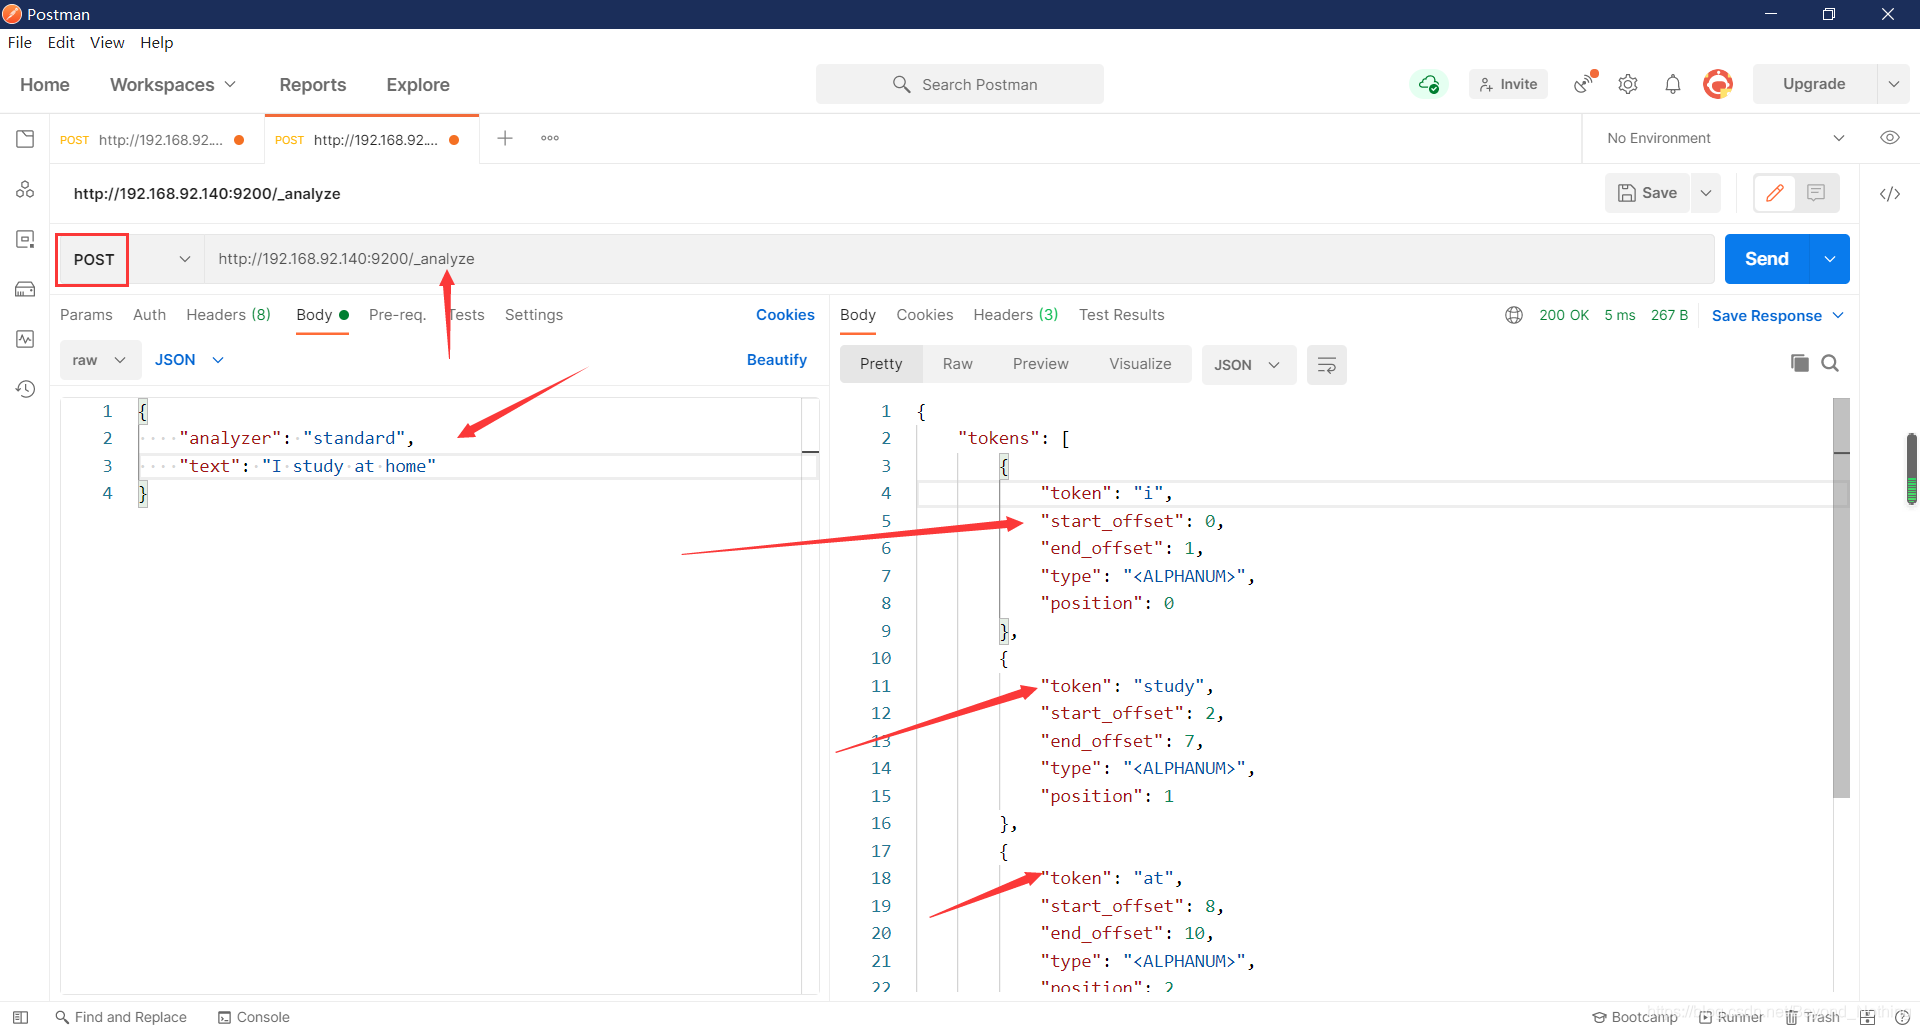1920x1030 pixels.
Task: Open the Monitors sidebar icon
Action: click(25, 339)
